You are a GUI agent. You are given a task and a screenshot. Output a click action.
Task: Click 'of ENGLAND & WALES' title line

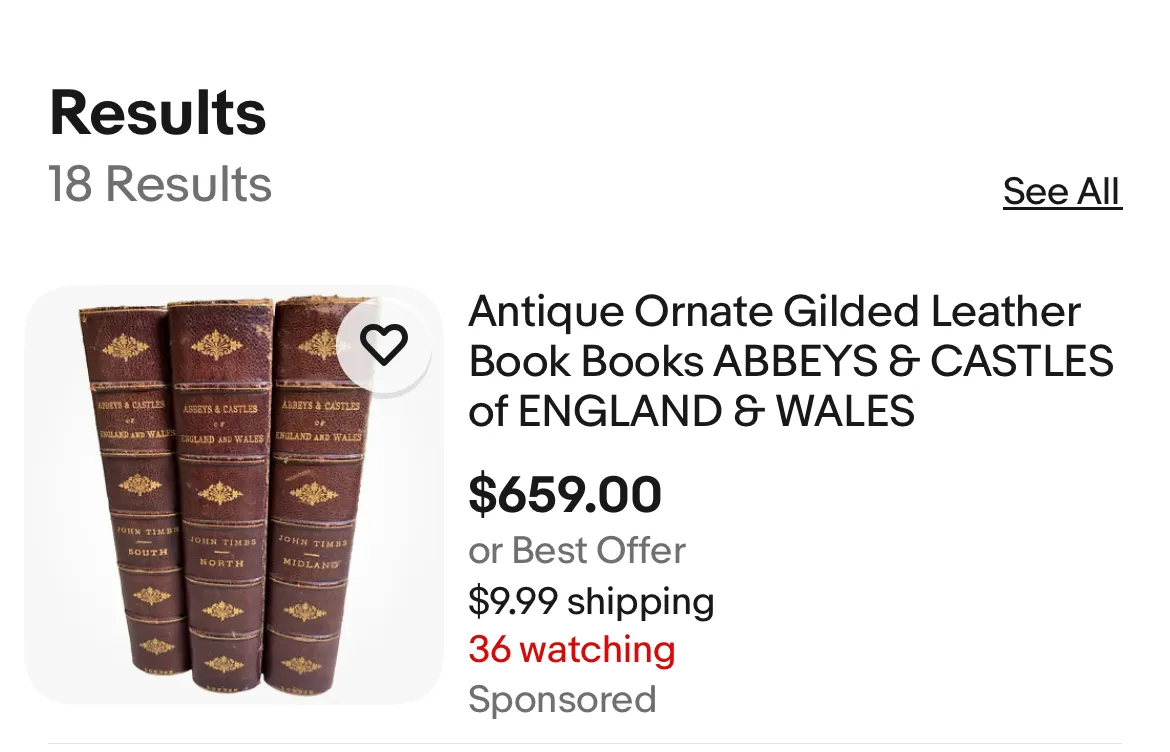(691, 411)
